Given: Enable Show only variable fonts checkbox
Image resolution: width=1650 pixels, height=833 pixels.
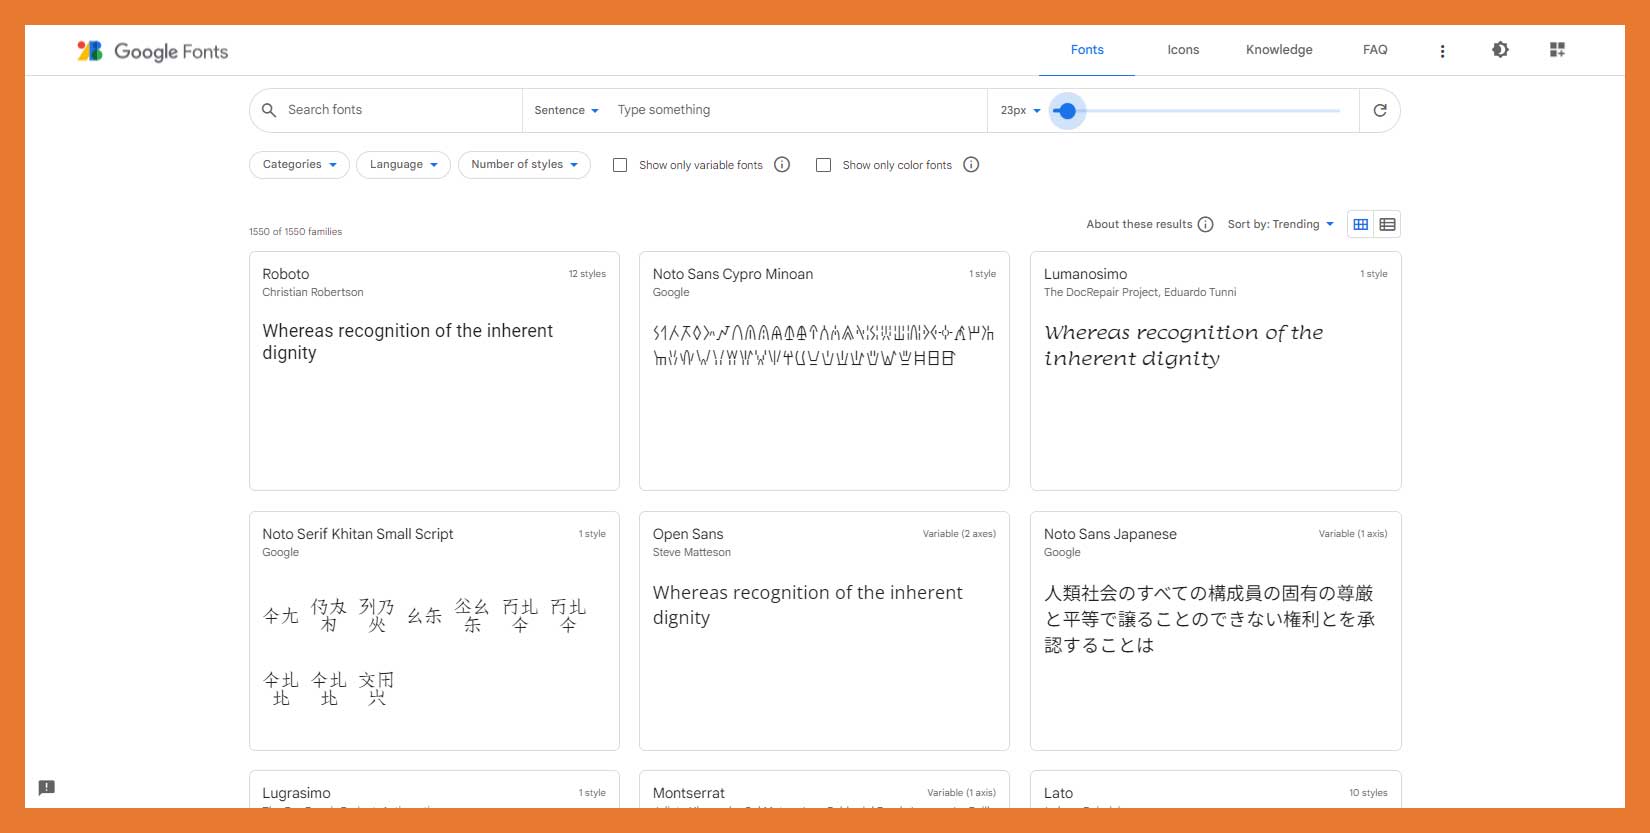Looking at the screenshot, I should (x=620, y=165).
